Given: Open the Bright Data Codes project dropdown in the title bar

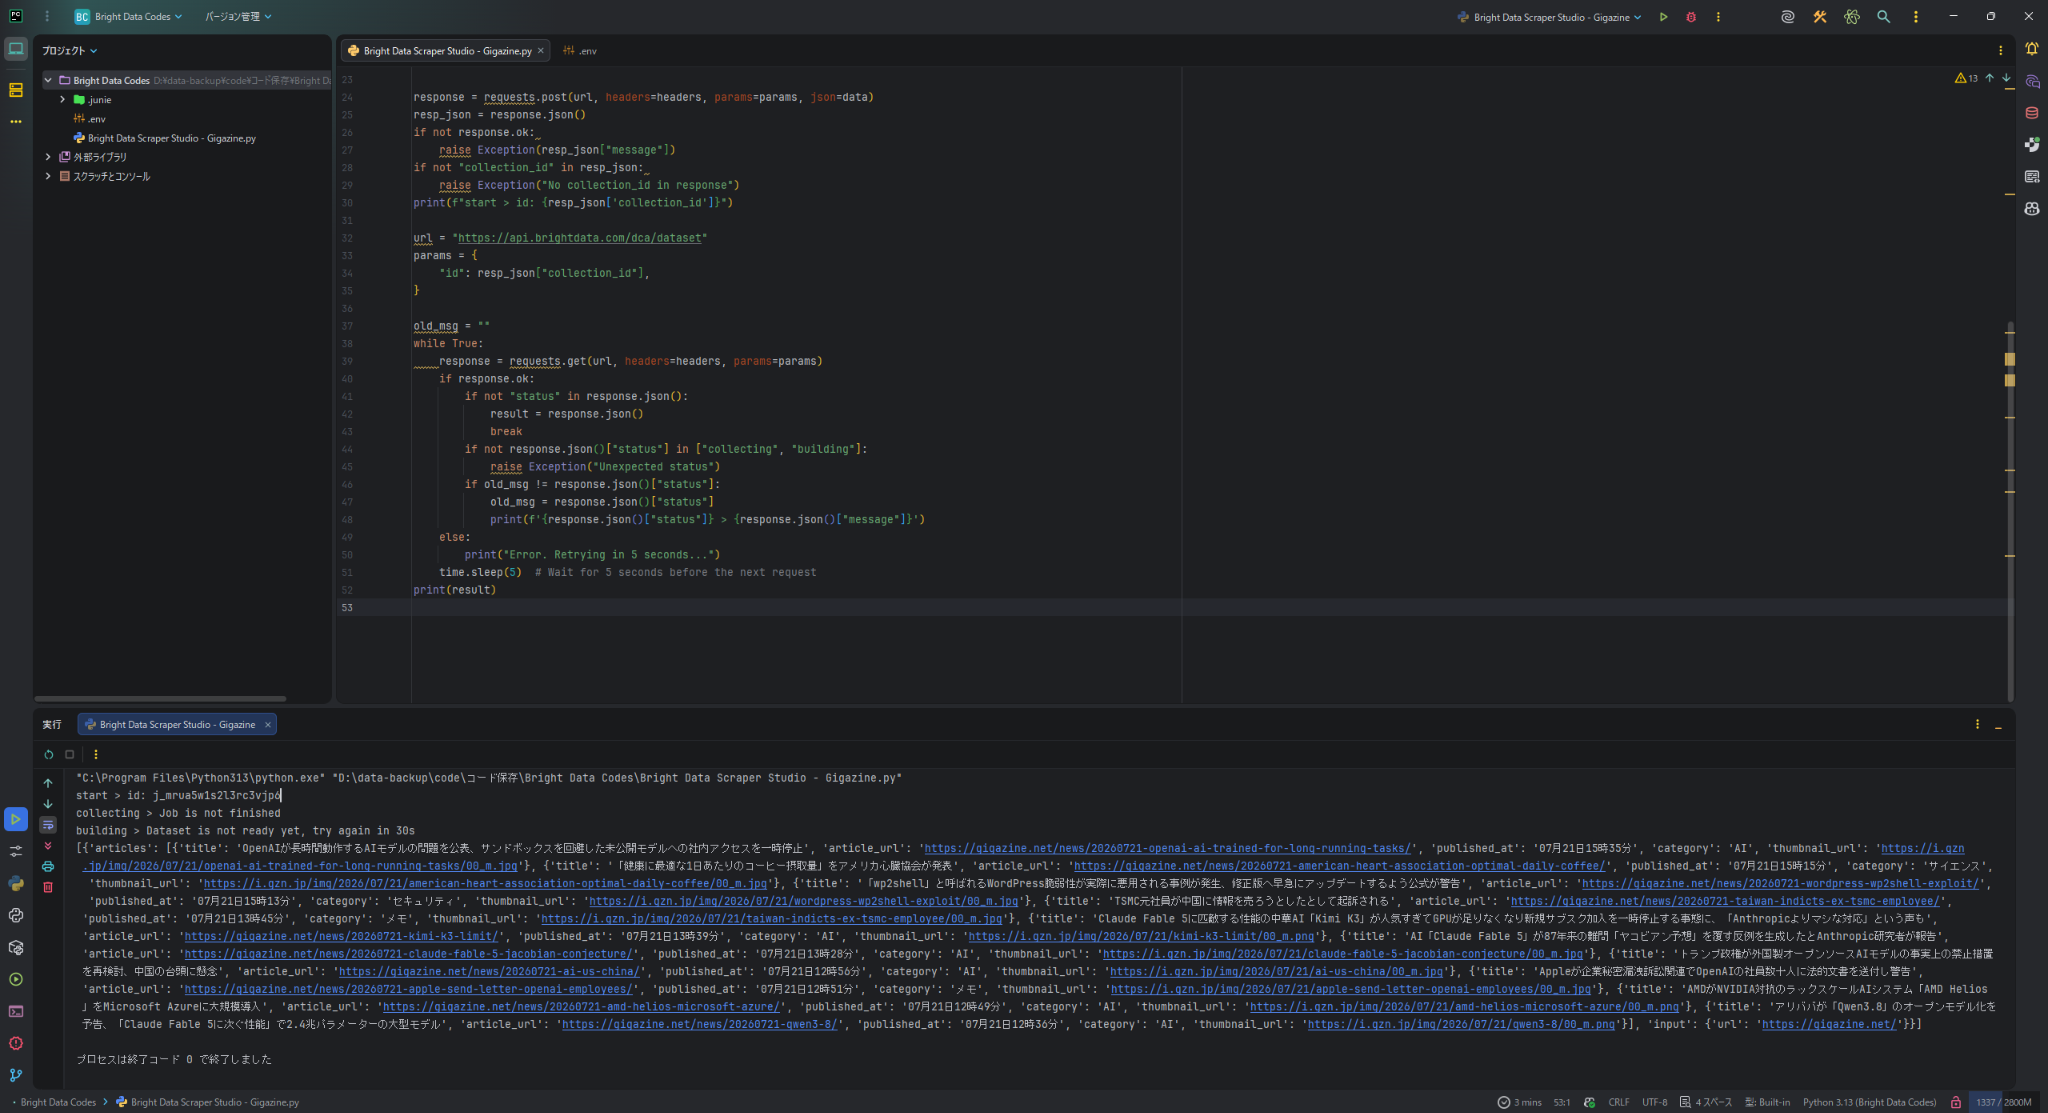Looking at the screenshot, I should 128,17.
